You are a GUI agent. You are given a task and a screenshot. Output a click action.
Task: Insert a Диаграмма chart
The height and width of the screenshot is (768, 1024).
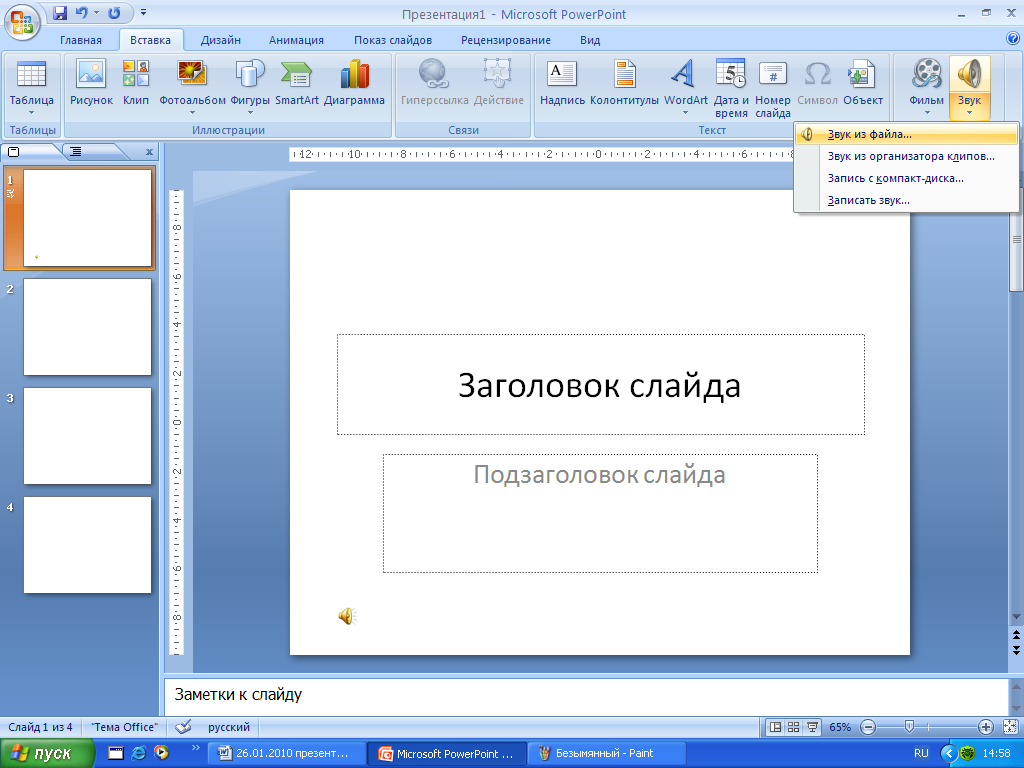pyautogui.click(x=354, y=83)
